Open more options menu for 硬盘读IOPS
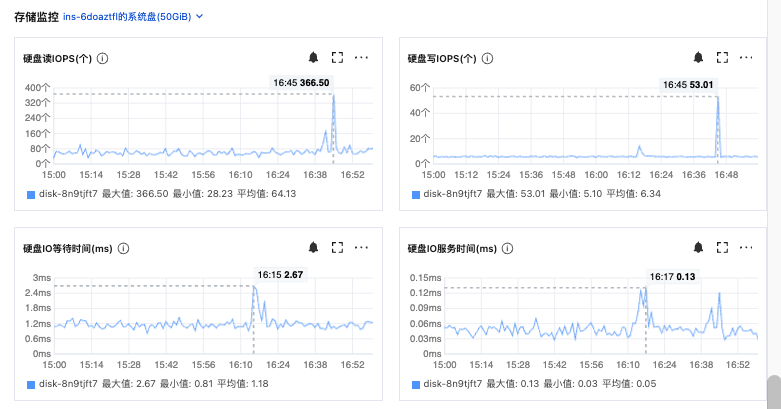This screenshot has width=781, height=409. tap(362, 58)
